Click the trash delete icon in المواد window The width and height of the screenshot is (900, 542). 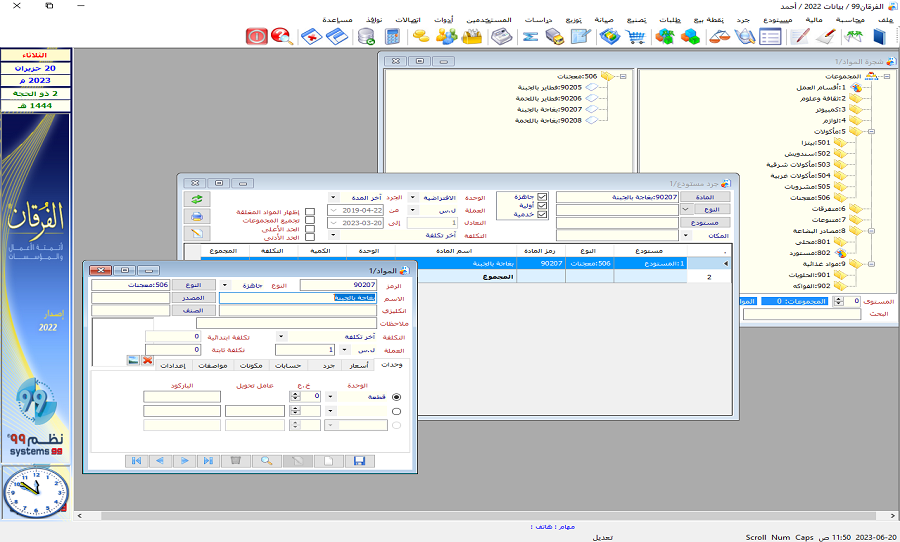[x=236, y=461]
